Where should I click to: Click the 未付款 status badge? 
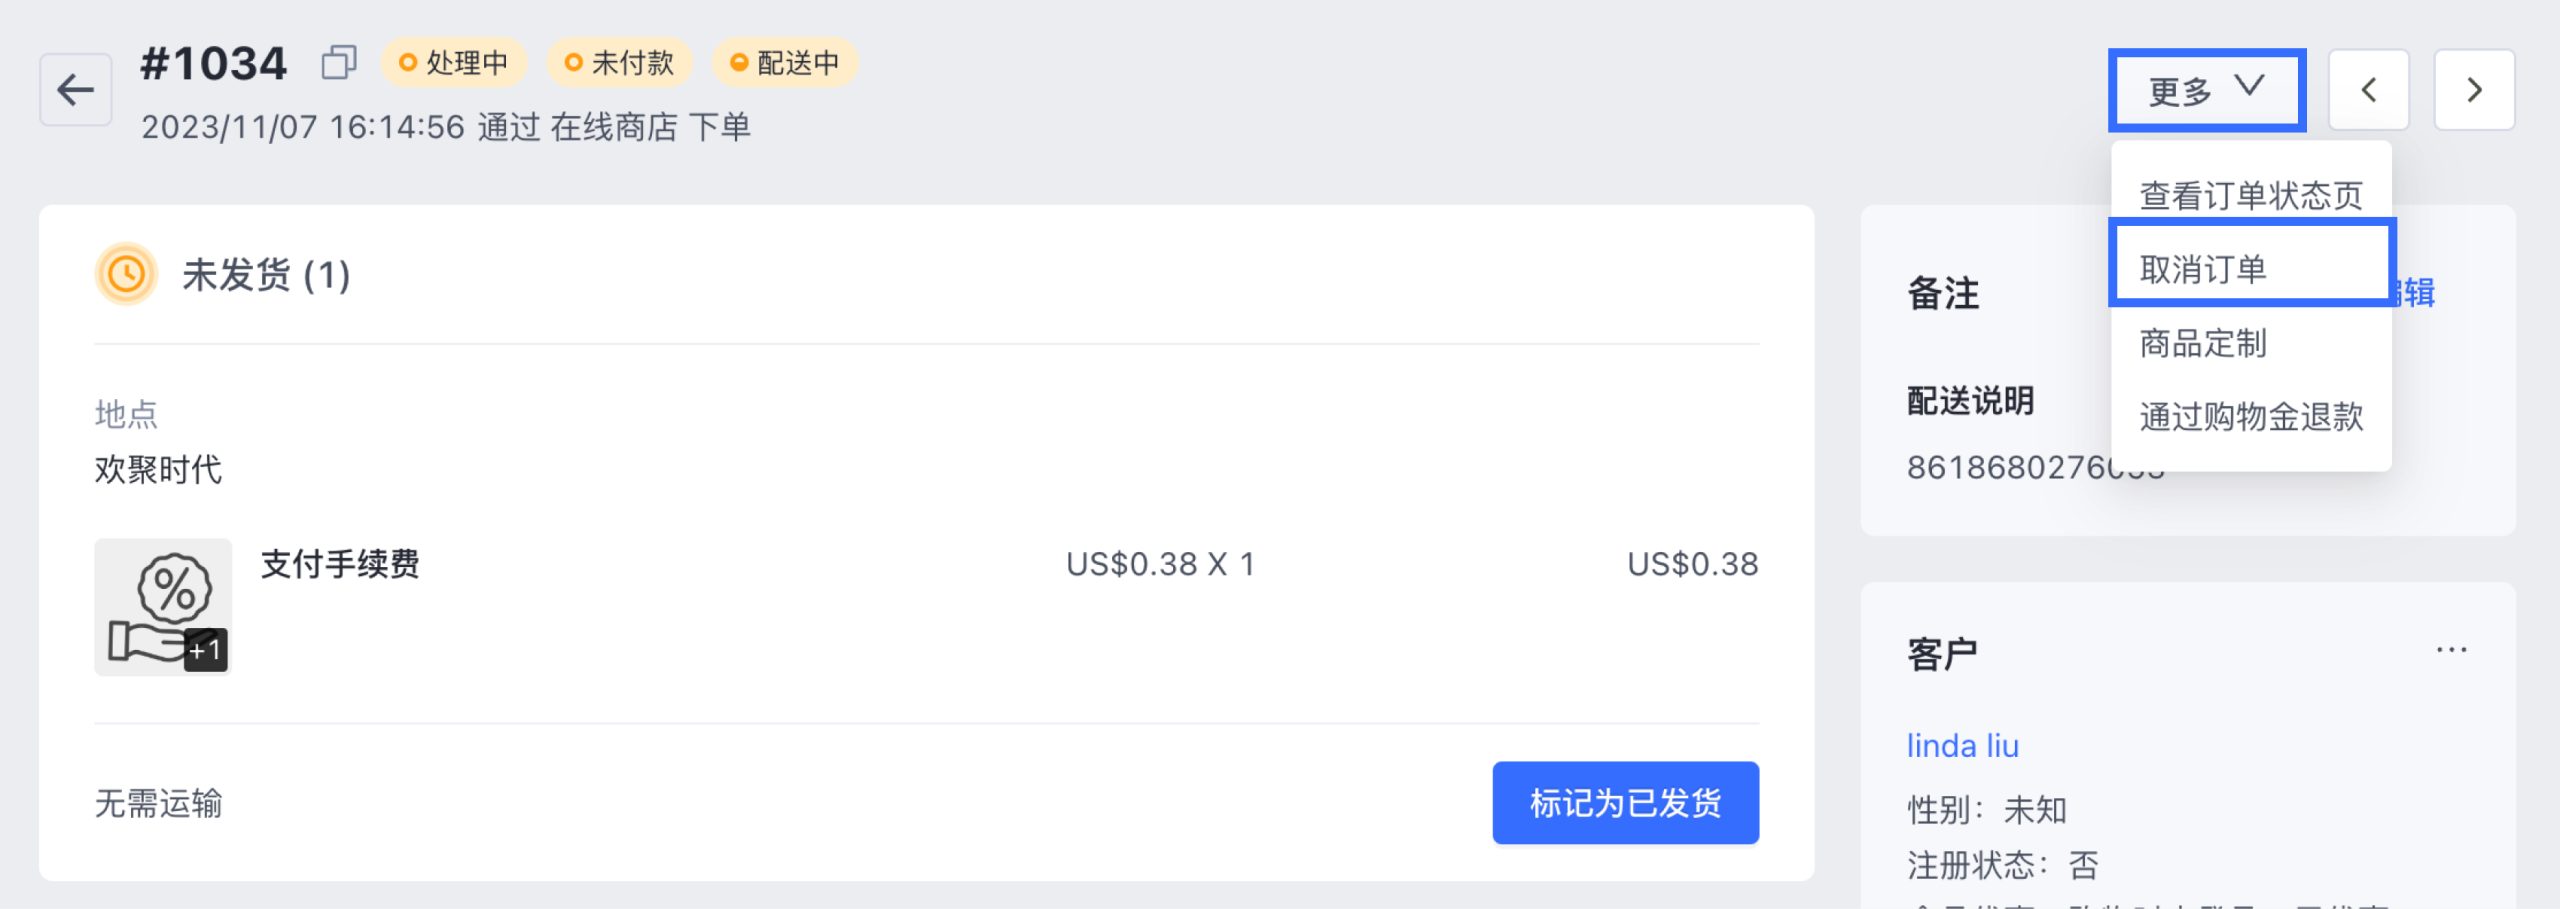pos(619,63)
